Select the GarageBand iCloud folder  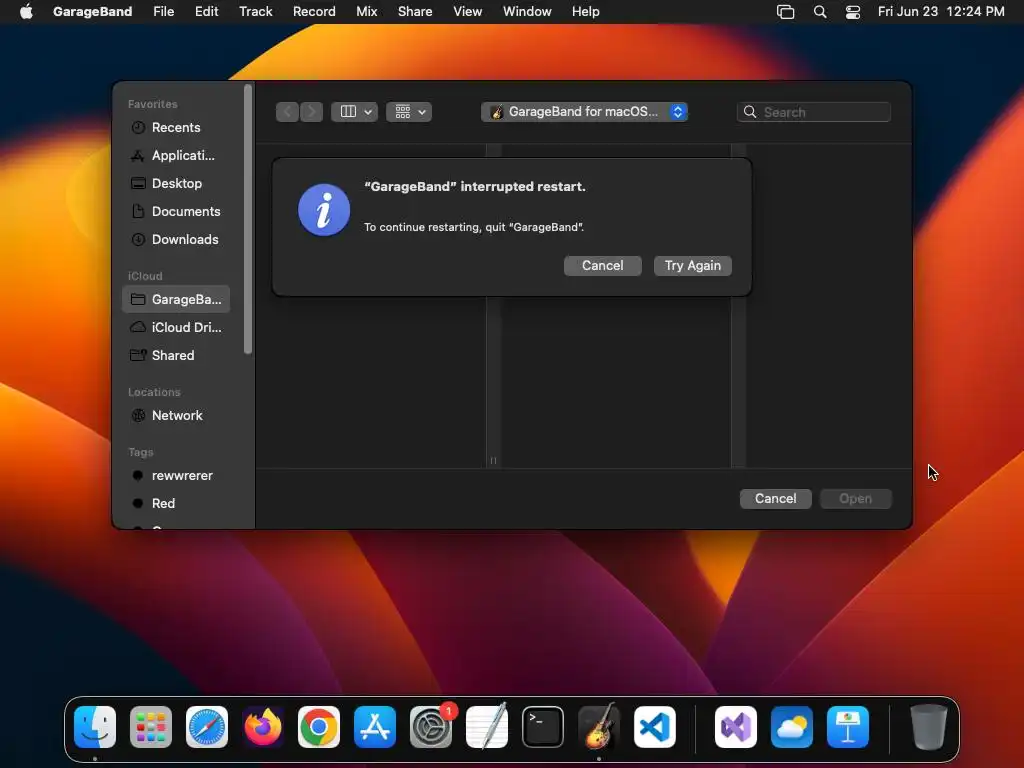point(176,299)
